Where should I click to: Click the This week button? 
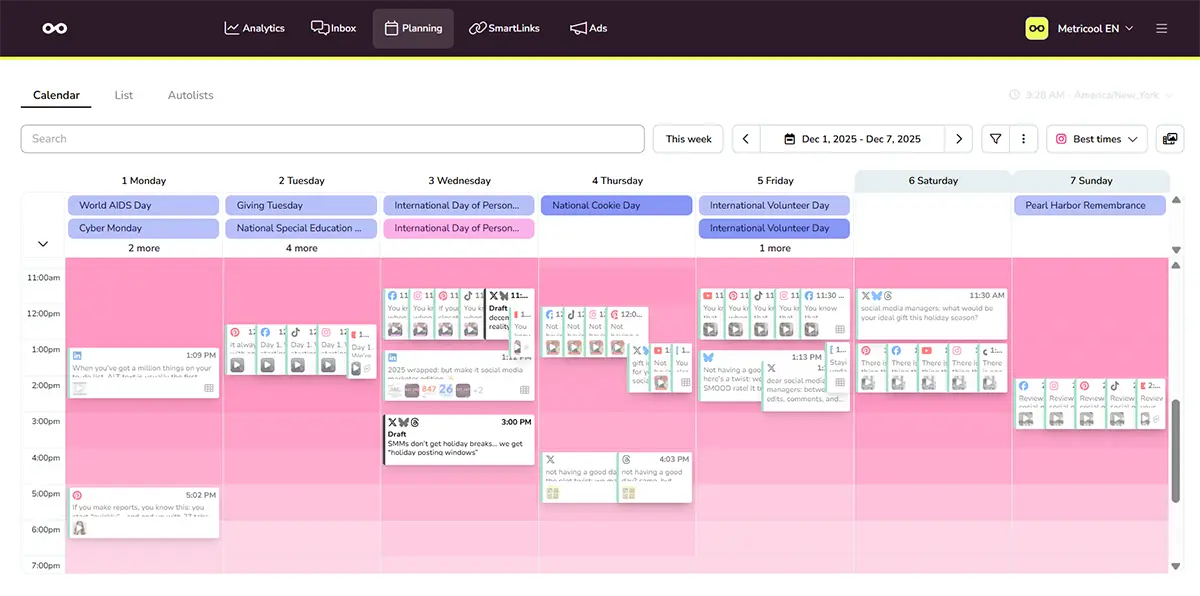688,139
